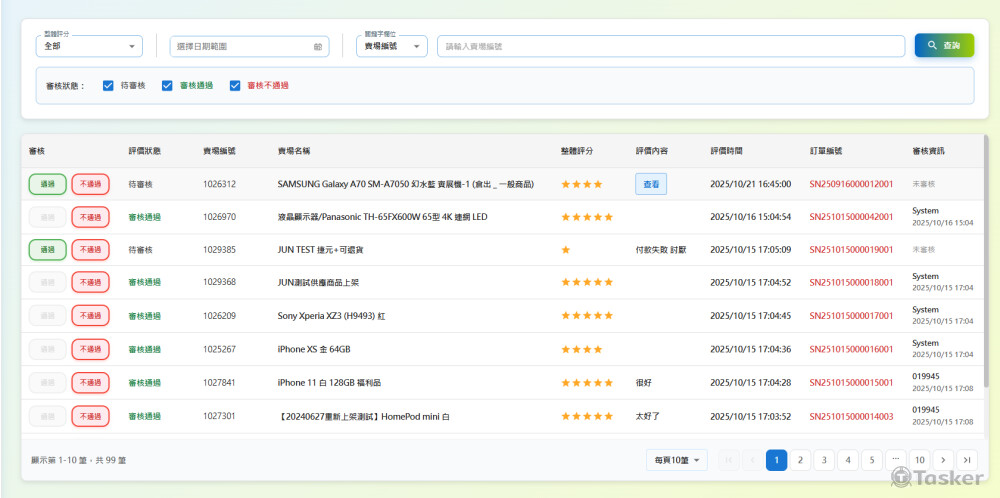Image resolution: width=1000 pixels, height=498 pixels.
Task: Click the calendar icon in date range field
Action: 318,47
